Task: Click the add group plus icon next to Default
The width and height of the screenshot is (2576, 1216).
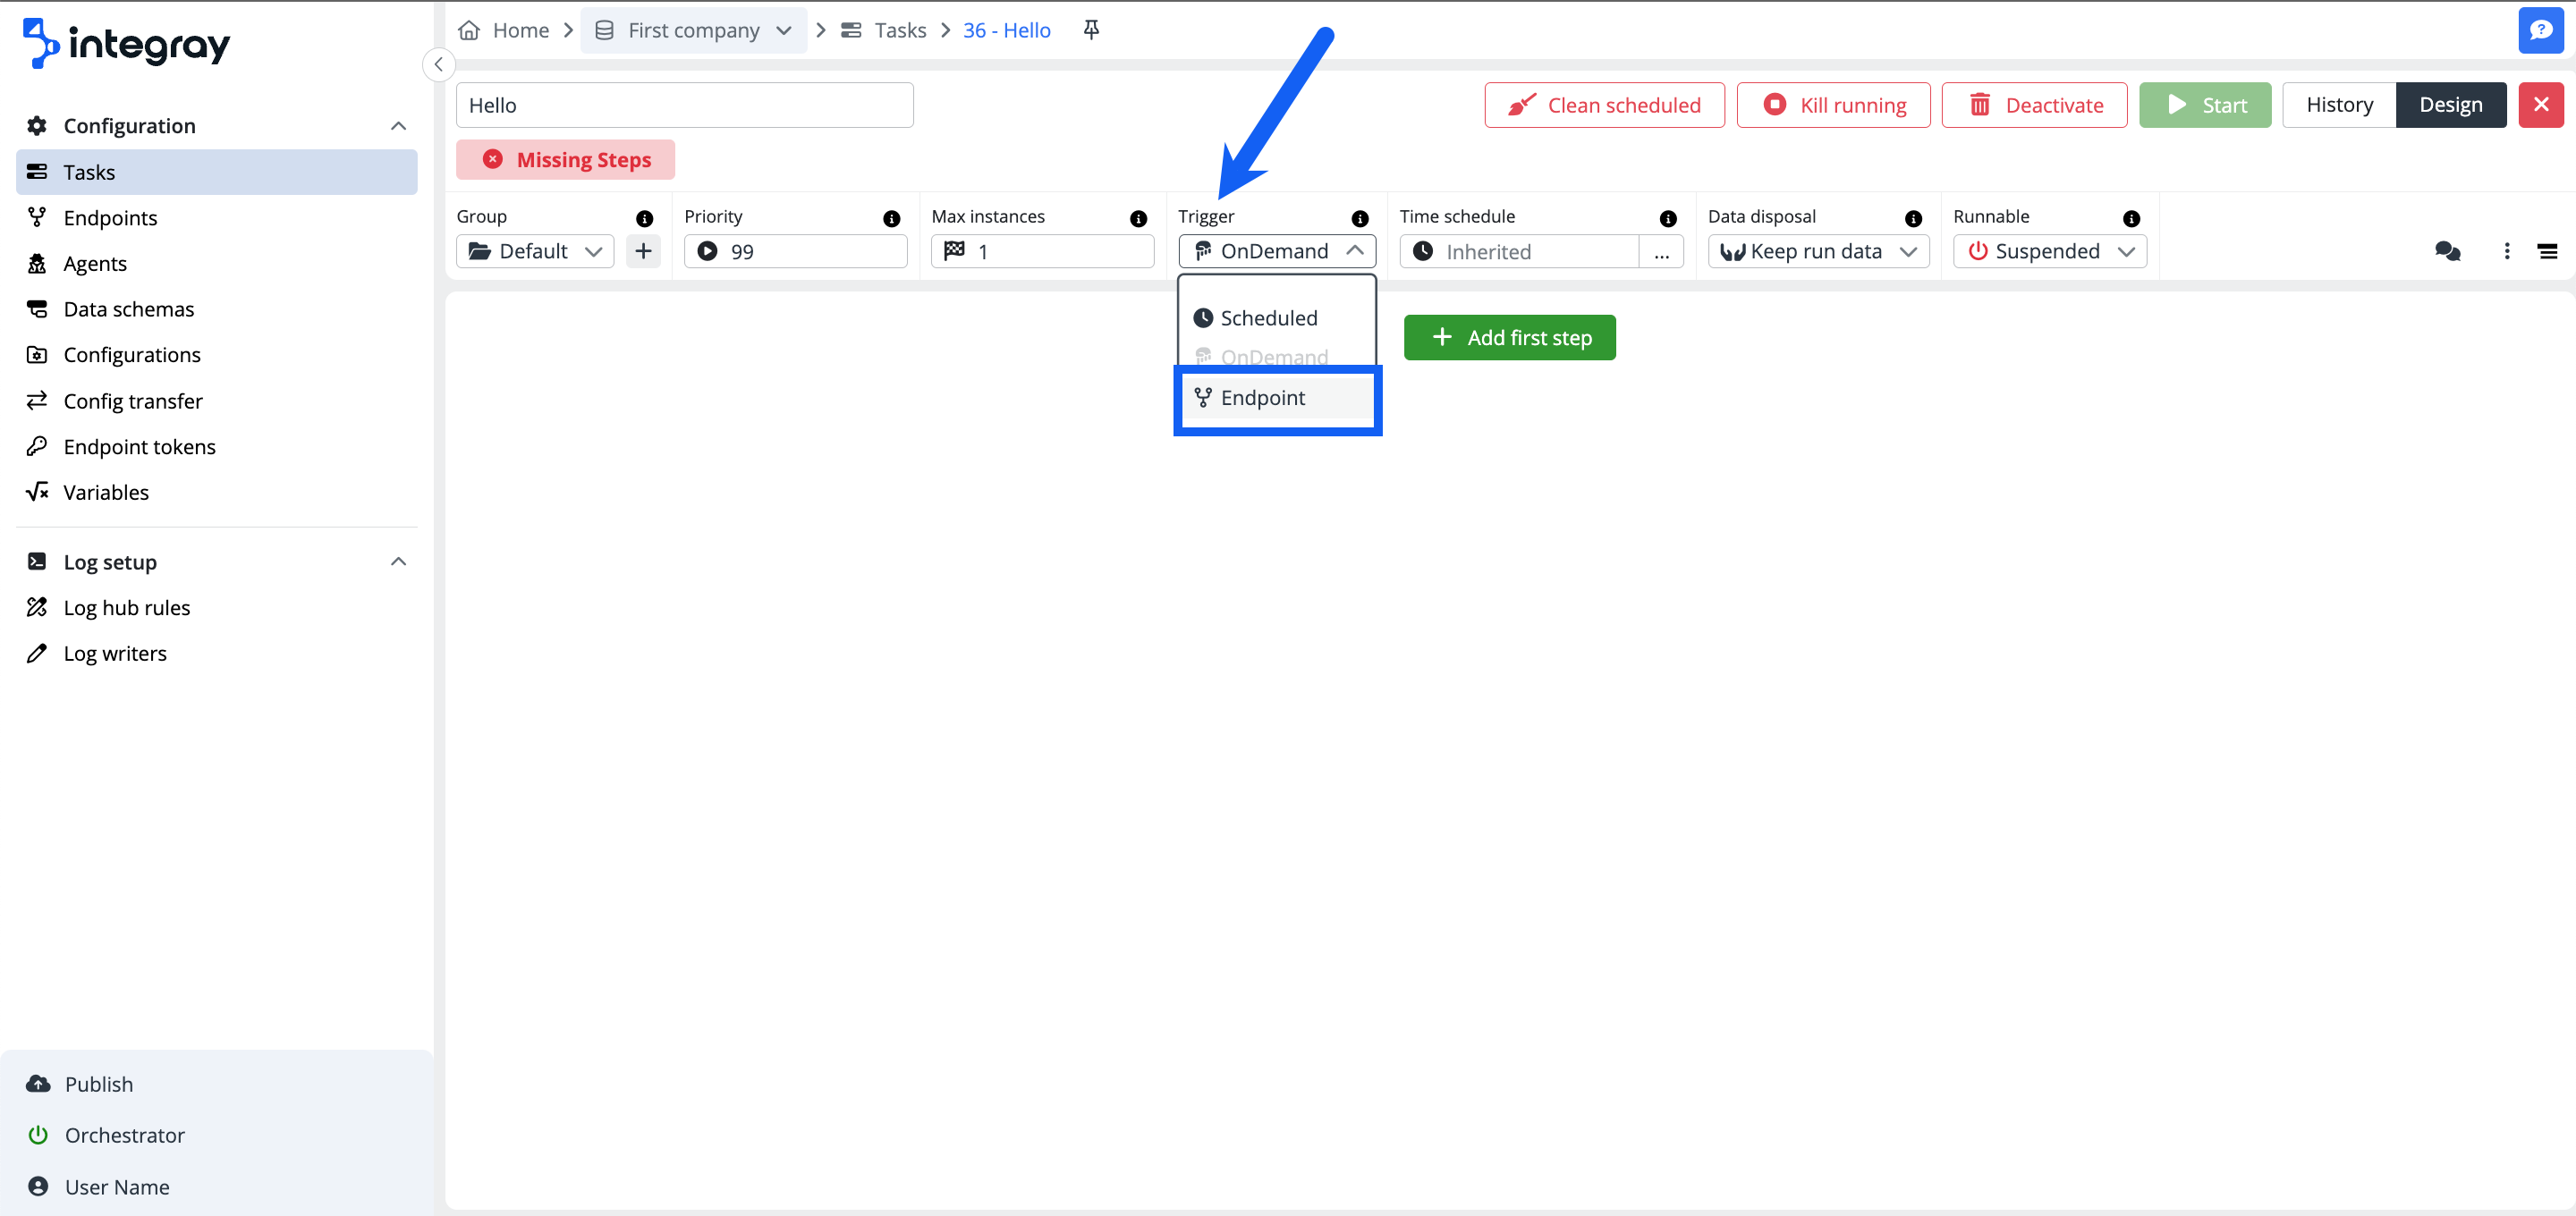Action: point(643,251)
